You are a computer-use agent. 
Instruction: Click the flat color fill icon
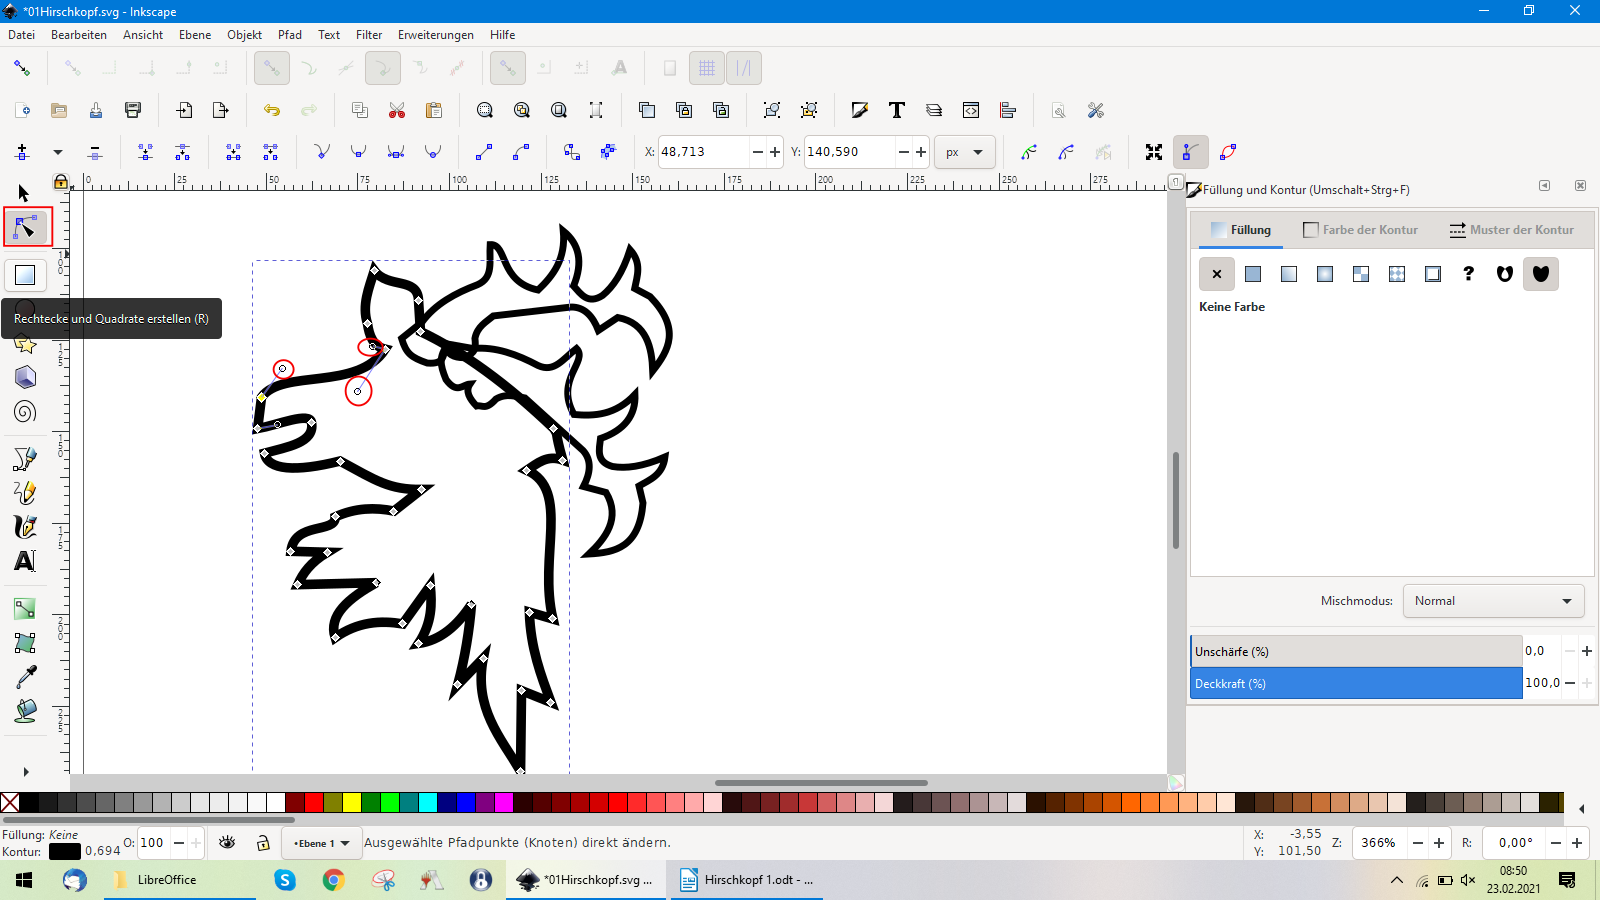1253,274
